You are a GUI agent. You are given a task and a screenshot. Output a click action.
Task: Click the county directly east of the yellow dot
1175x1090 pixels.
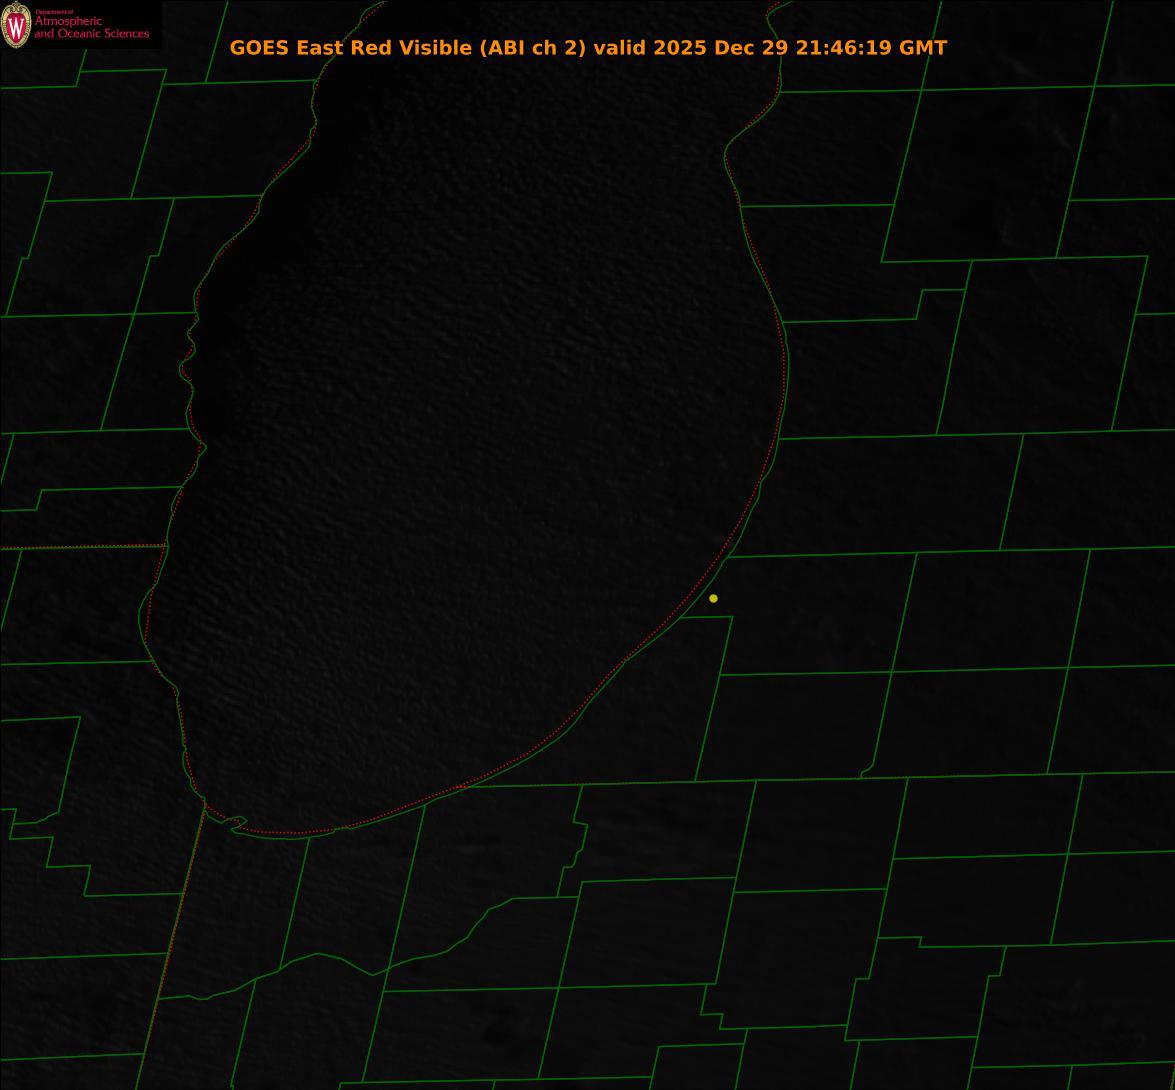[810, 612]
